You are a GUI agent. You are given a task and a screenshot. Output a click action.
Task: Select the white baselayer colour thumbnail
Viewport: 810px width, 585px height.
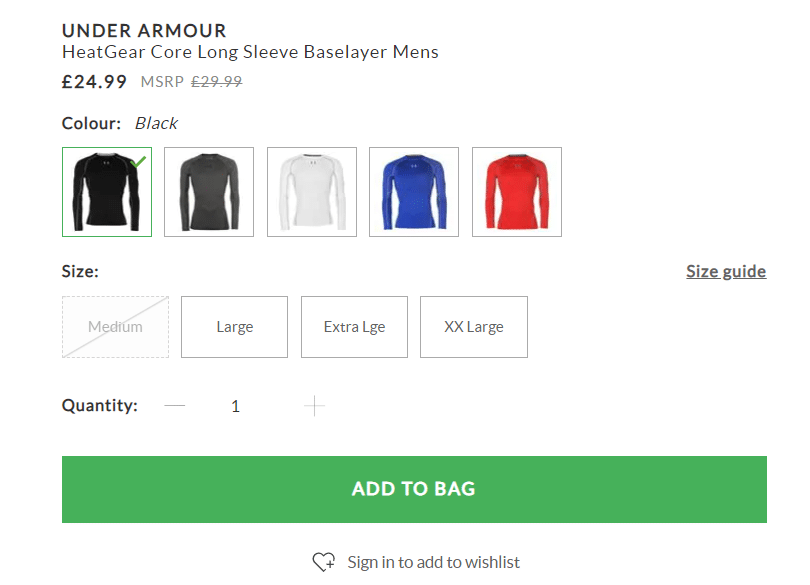pyautogui.click(x=311, y=192)
